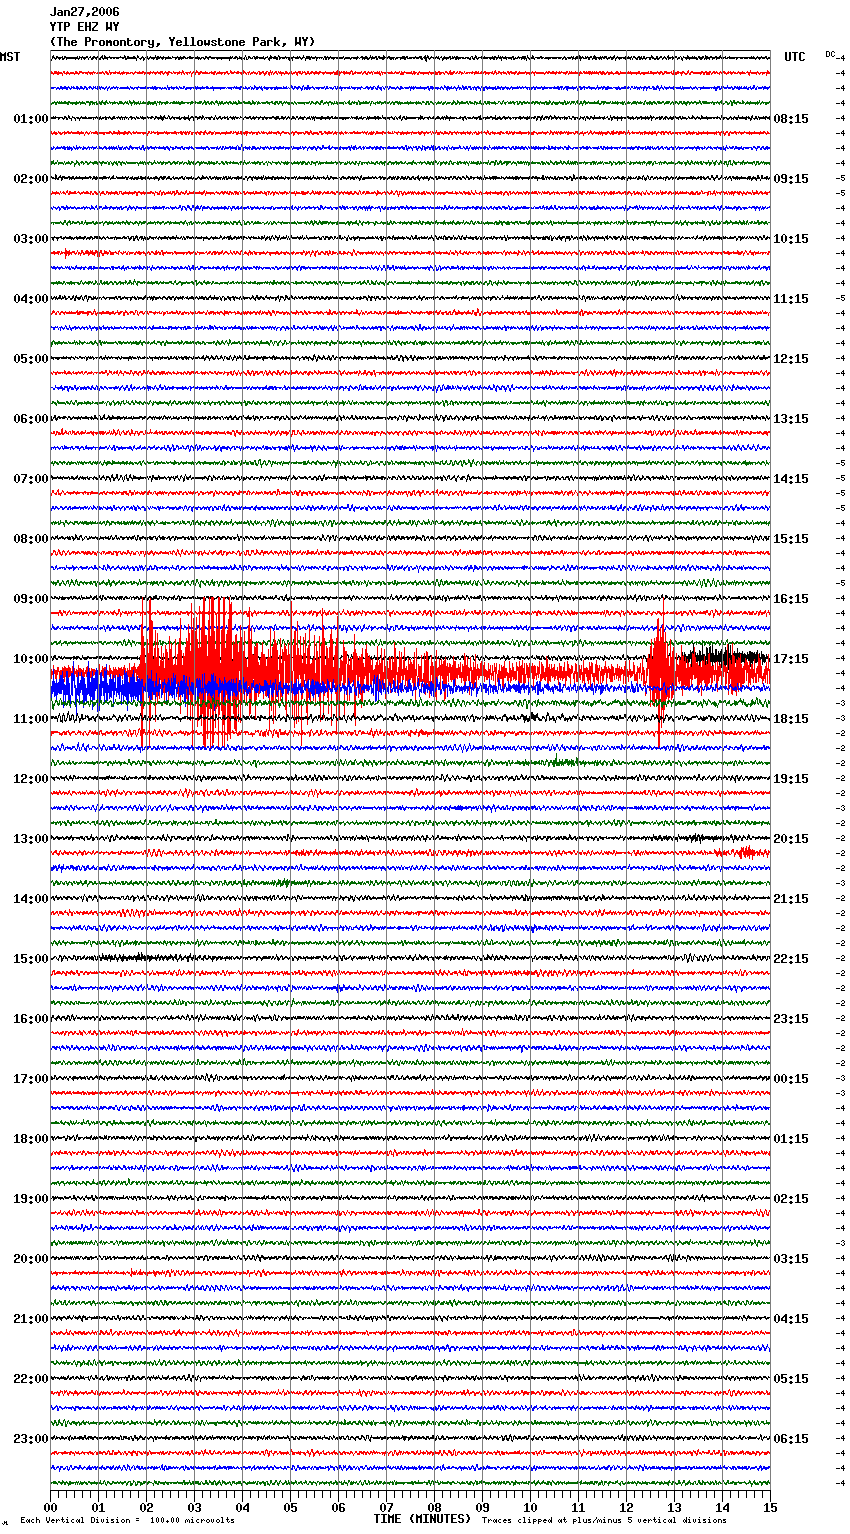Select the "14:00" MST time label
This screenshot has height=1534, width=850.
(31, 899)
